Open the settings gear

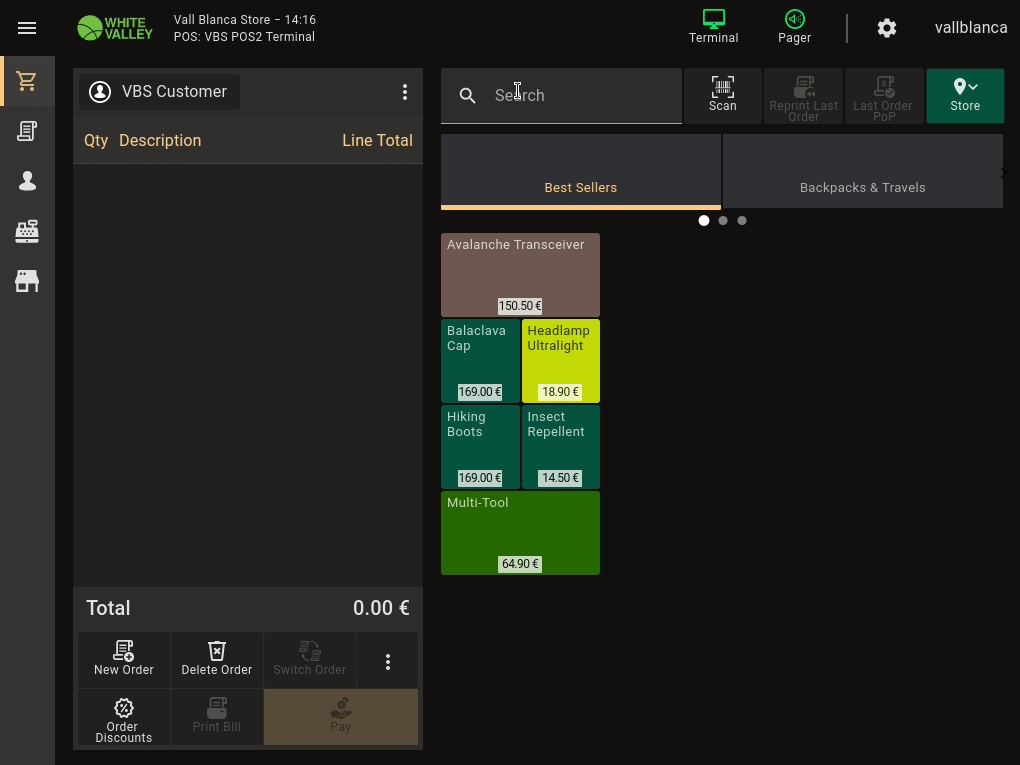(886, 28)
